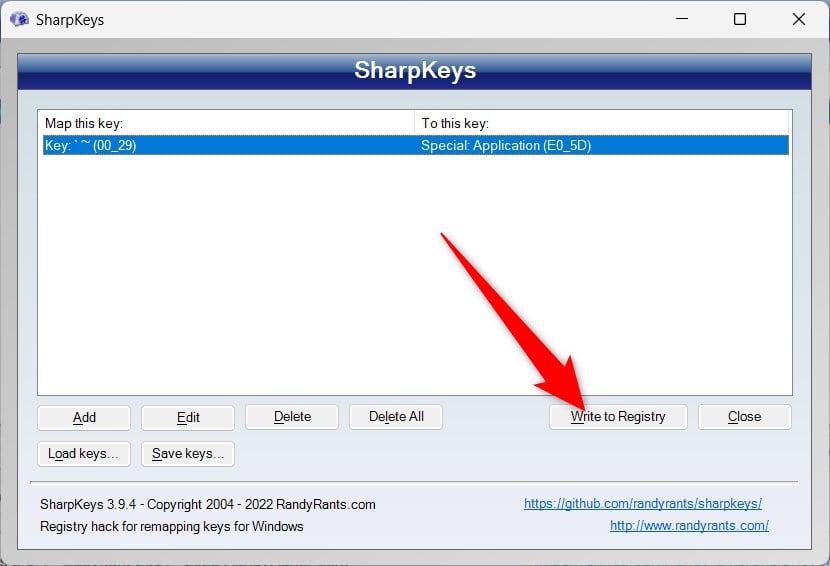Viewport: 830px width, 566px height.
Task: Click Write to Registry button
Action: click(618, 417)
